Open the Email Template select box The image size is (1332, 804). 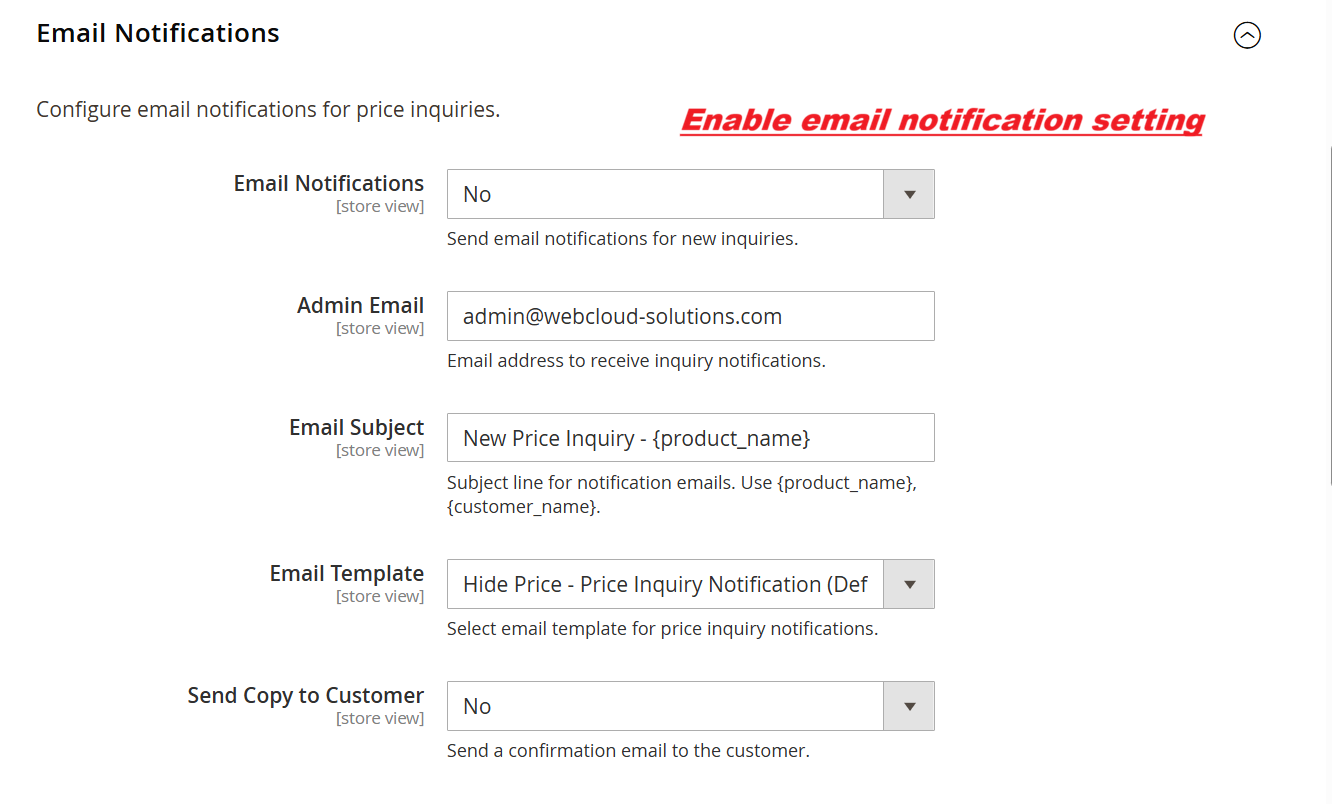[x=665, y=584]
